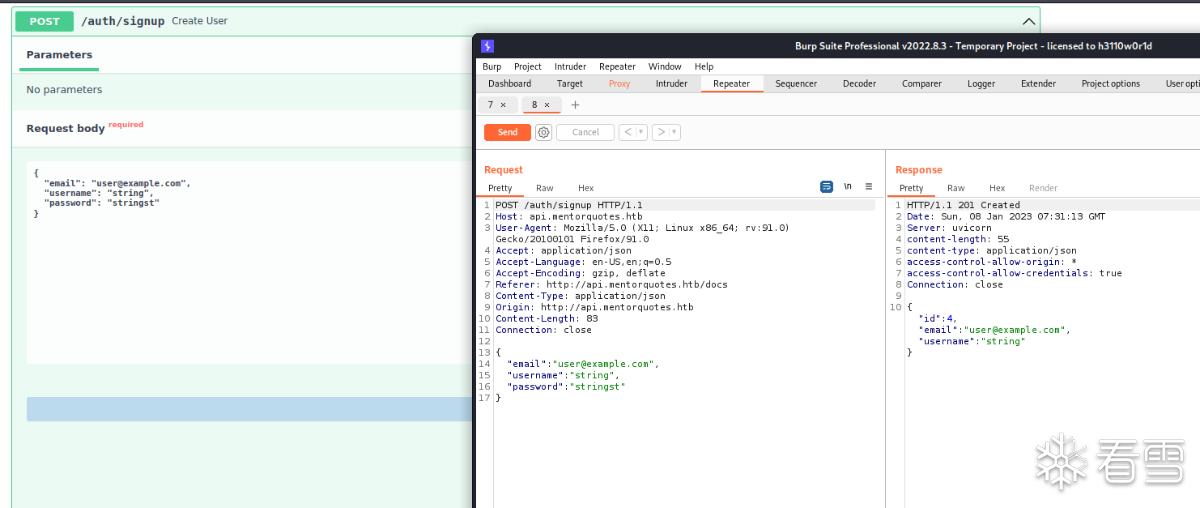Switch to the Logger tab
The width and height of the screenshot is (1200, 508).
click(981, 84)
